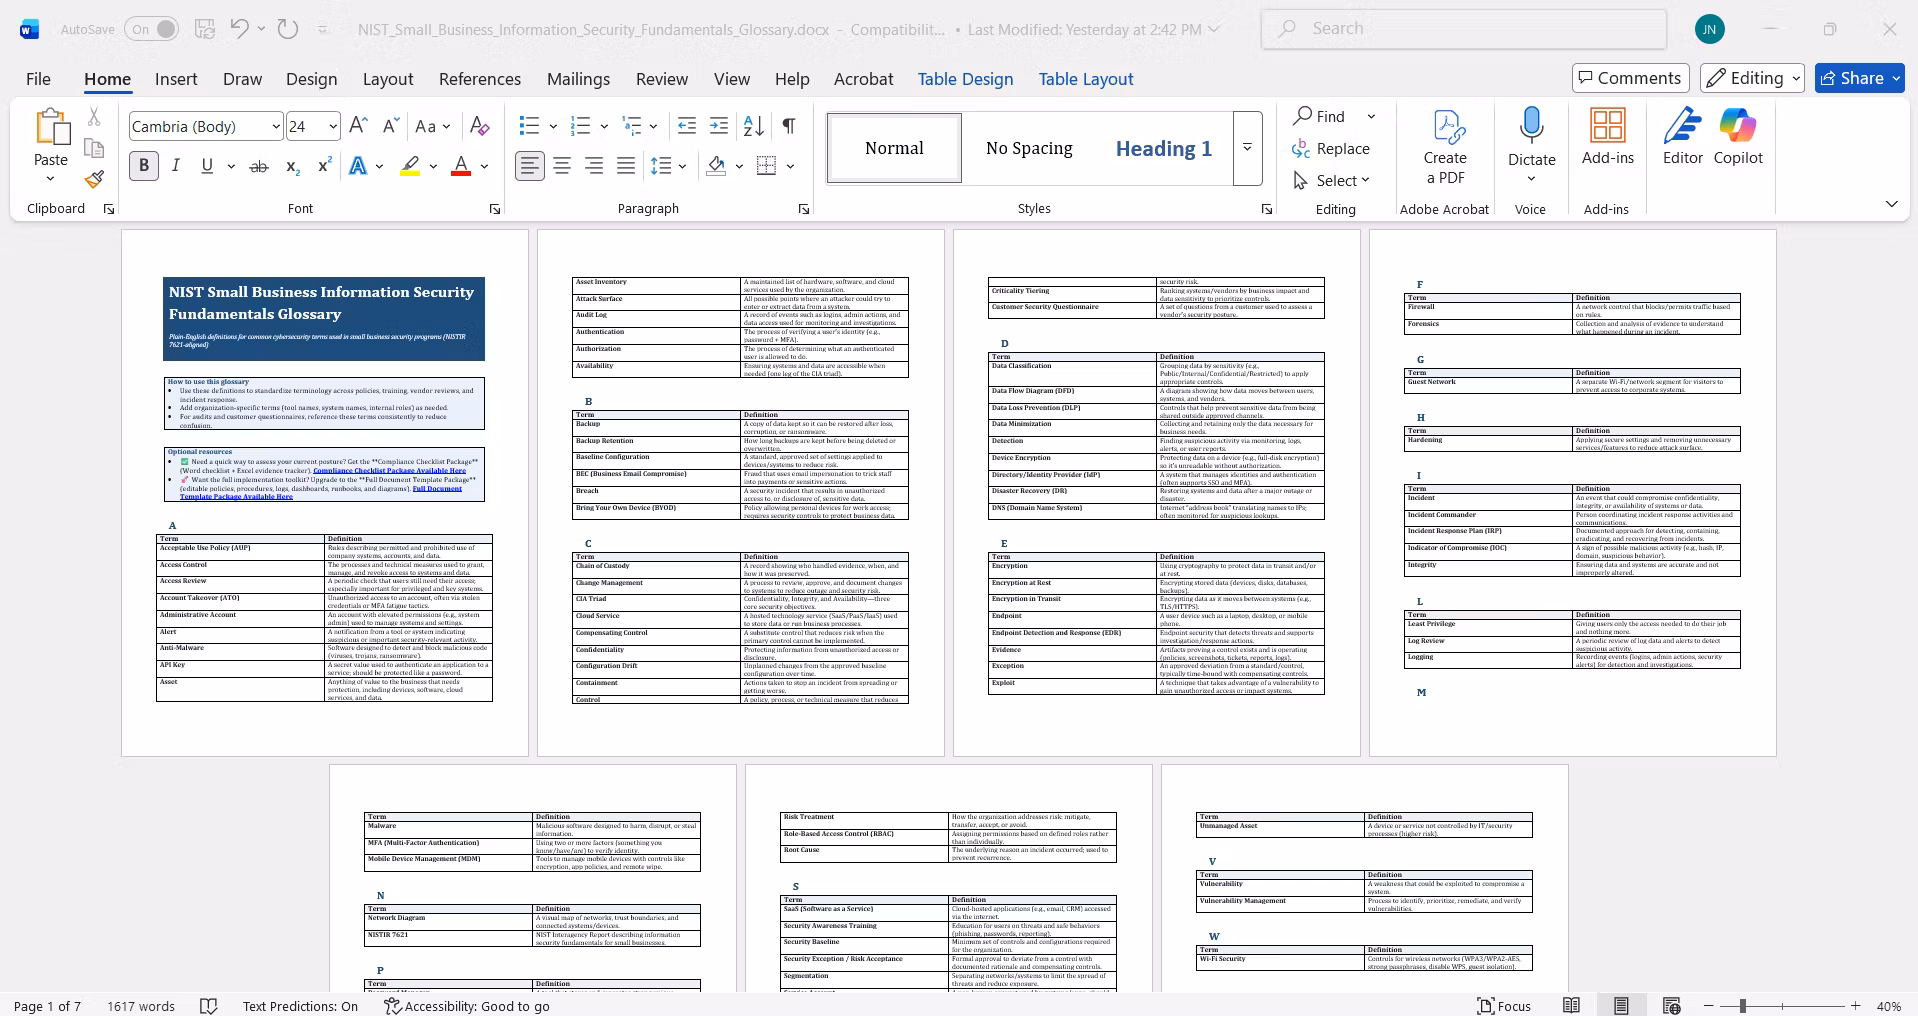Sort the selected text
The image size is (1918, 1016).
(754, 126)
